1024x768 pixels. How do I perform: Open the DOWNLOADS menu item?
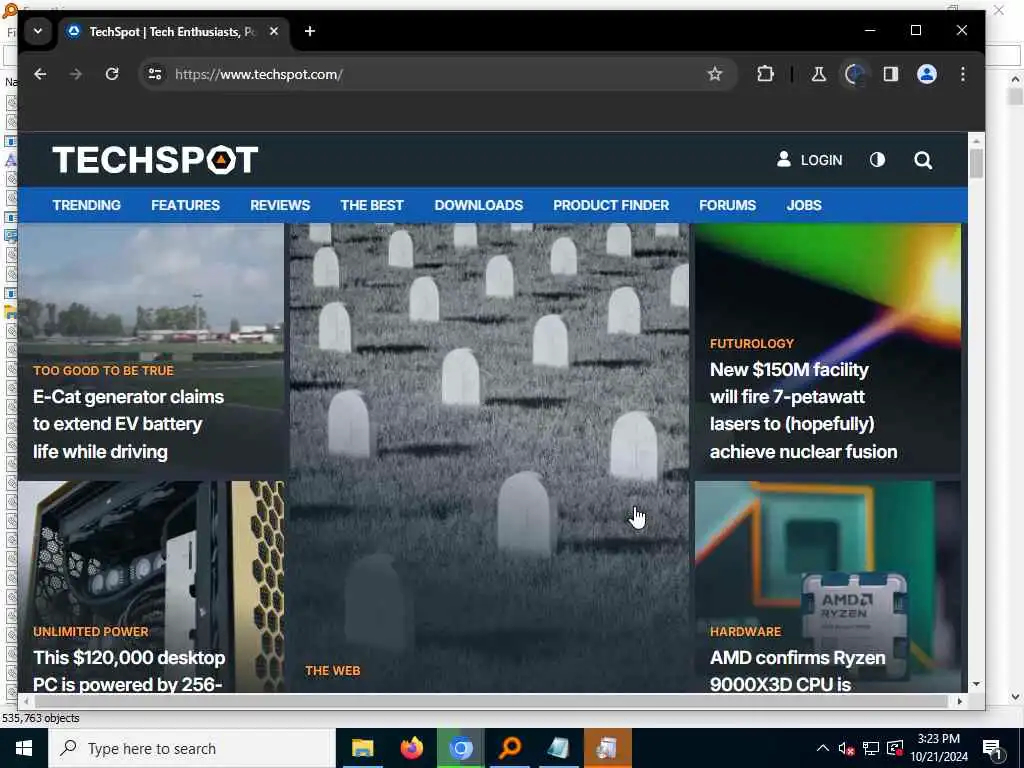pyautogui.click(x=479, y=205)
